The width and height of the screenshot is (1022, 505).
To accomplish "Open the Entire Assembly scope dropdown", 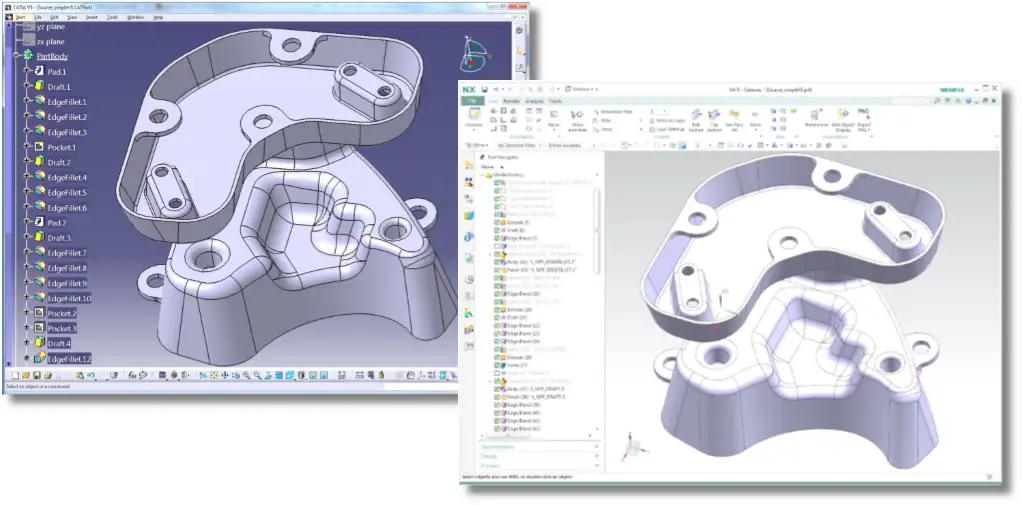I will 572,145.
